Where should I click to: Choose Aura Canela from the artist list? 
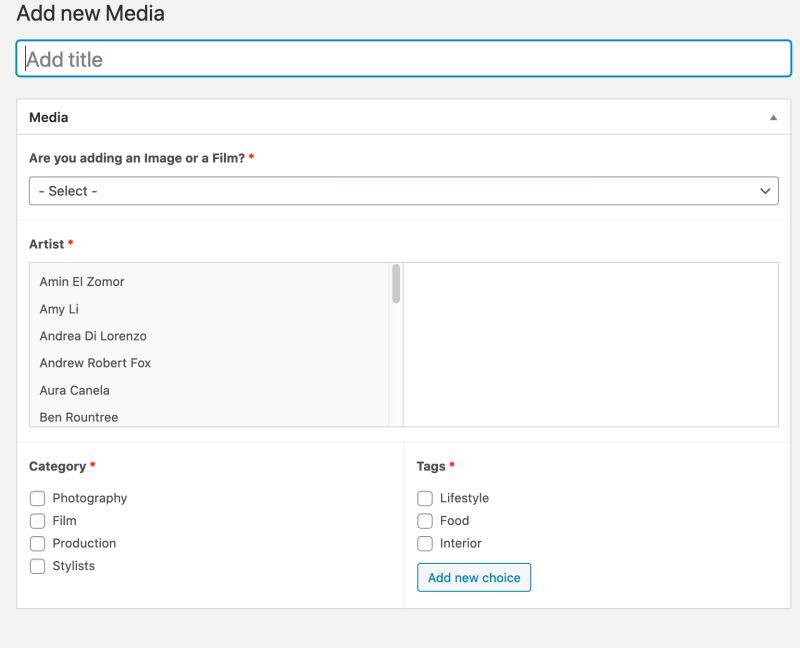75,390
